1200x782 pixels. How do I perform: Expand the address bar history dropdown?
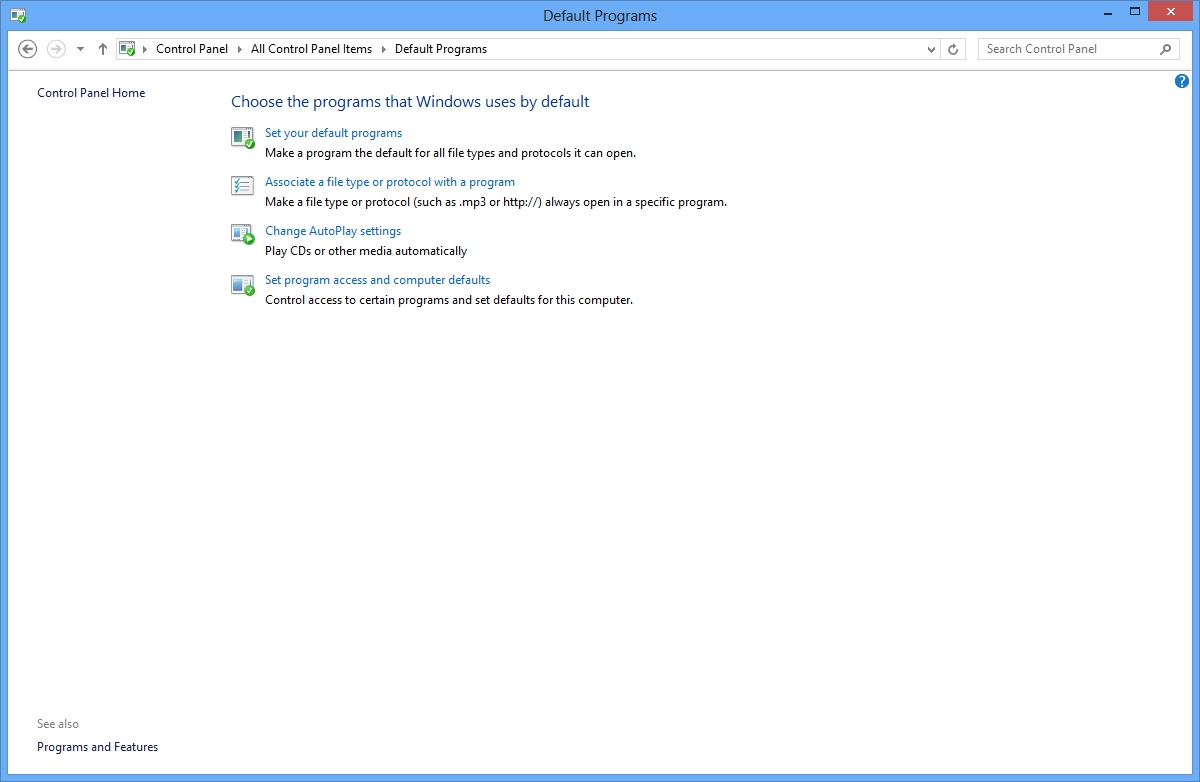click(x=932, y=49)
